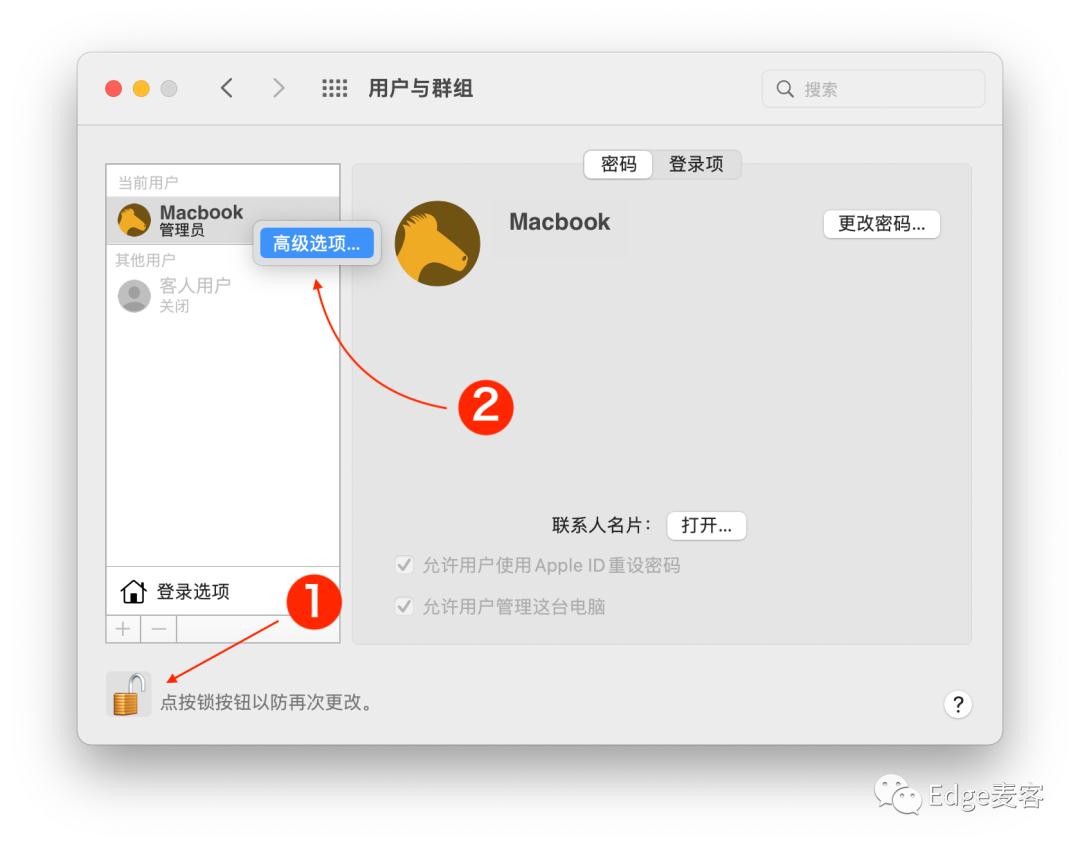Viewport: 1080px width, 847px height.
Task: Click 打开… next to 联系人名片
Action: pos(707,525)
